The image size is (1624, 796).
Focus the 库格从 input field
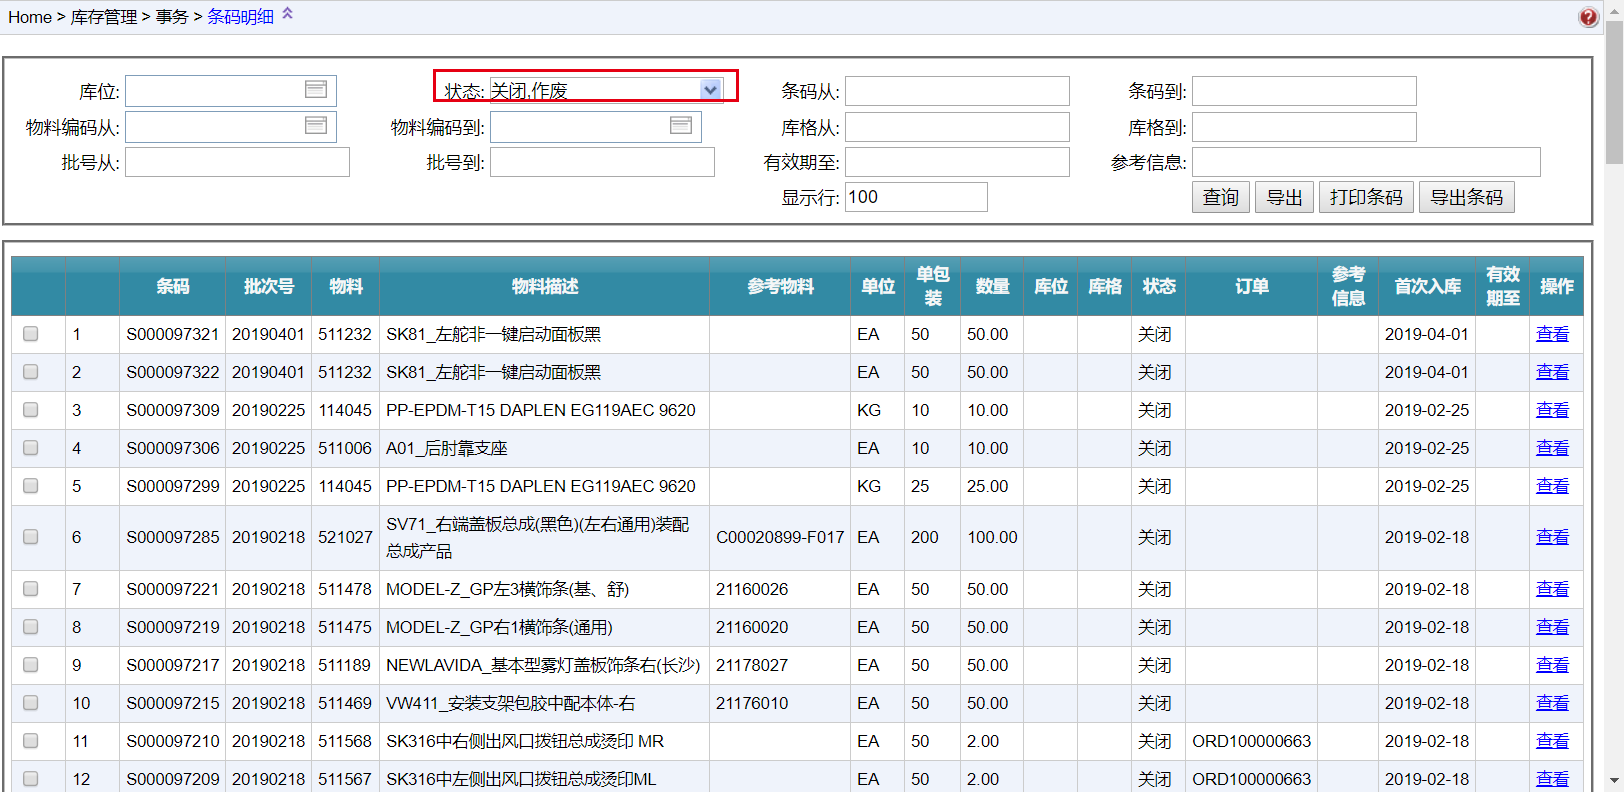[957, 127]
